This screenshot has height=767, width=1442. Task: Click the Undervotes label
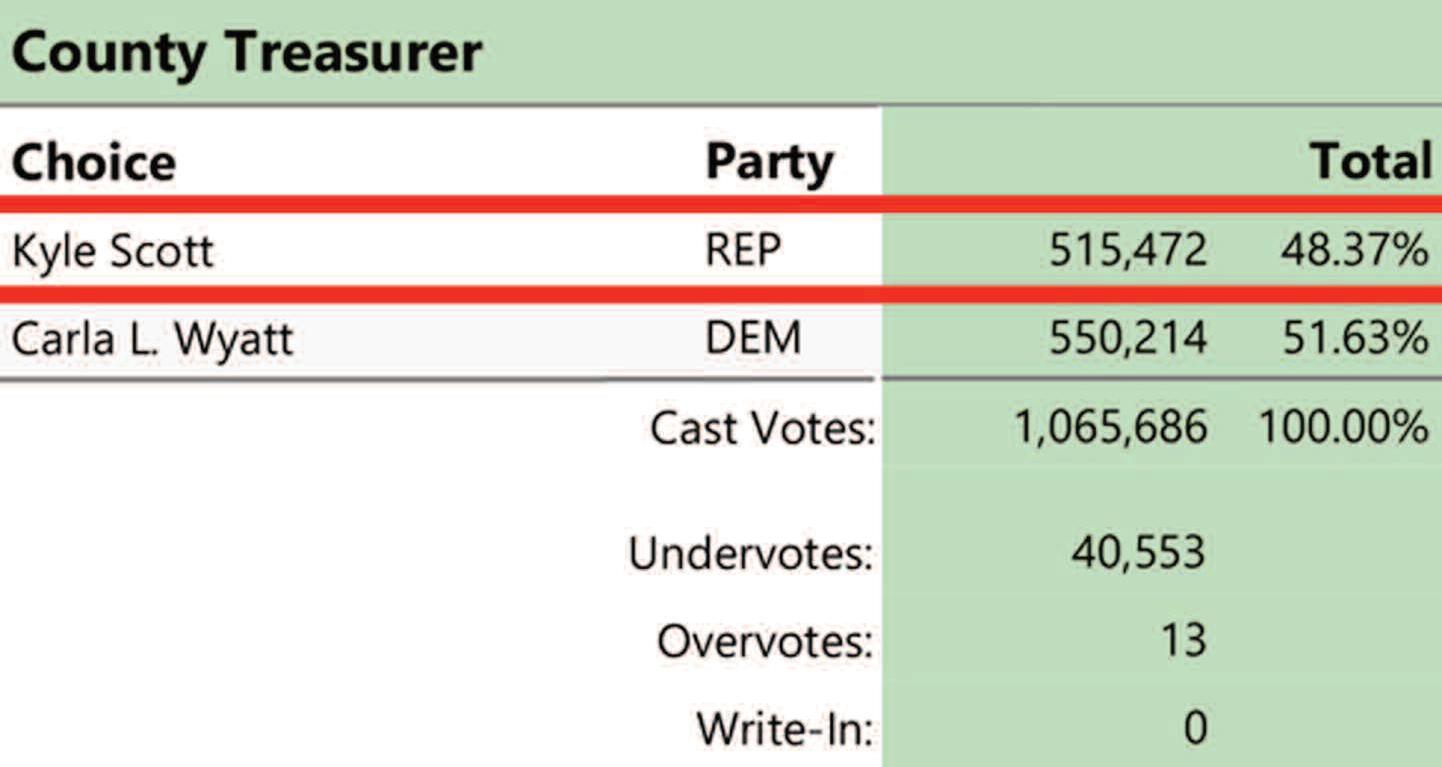pyautogui.click(x=751, y=553)
